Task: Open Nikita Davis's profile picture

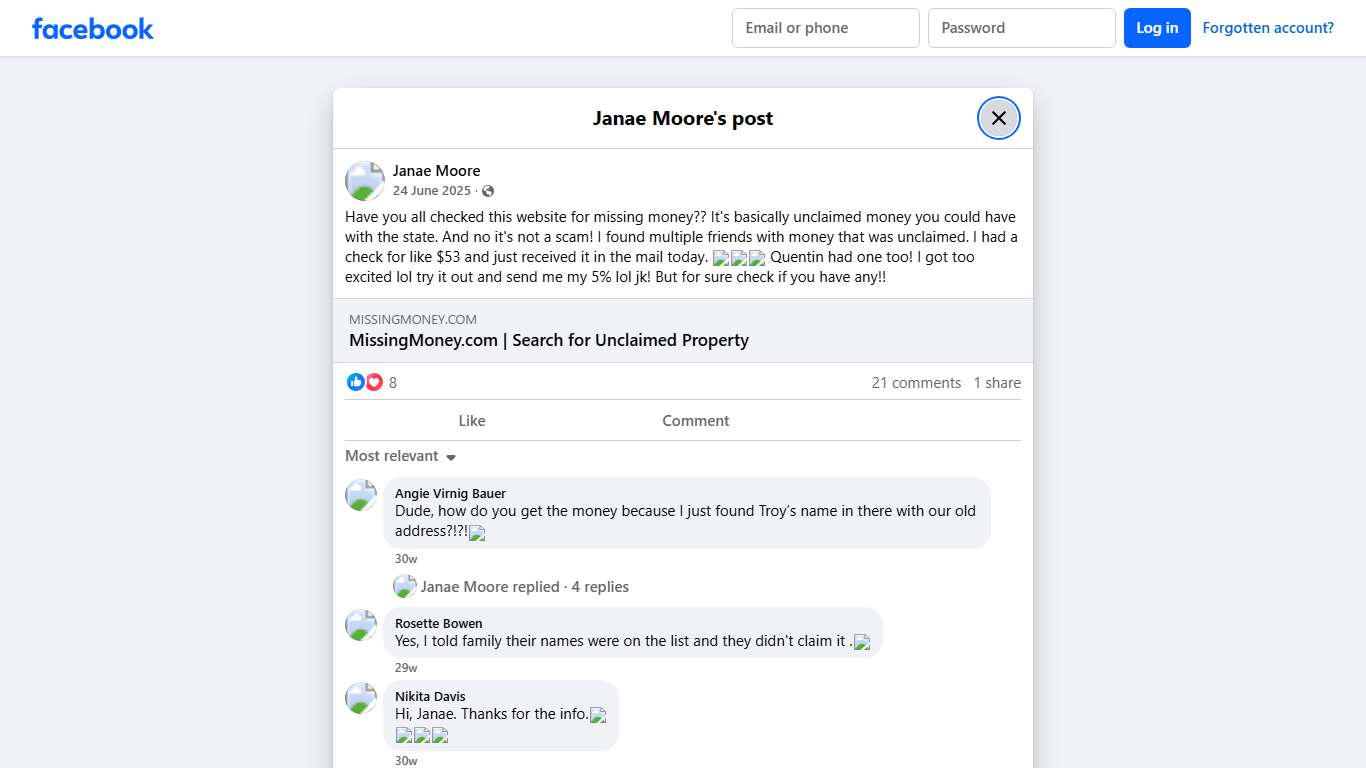Action: point(360,698)
